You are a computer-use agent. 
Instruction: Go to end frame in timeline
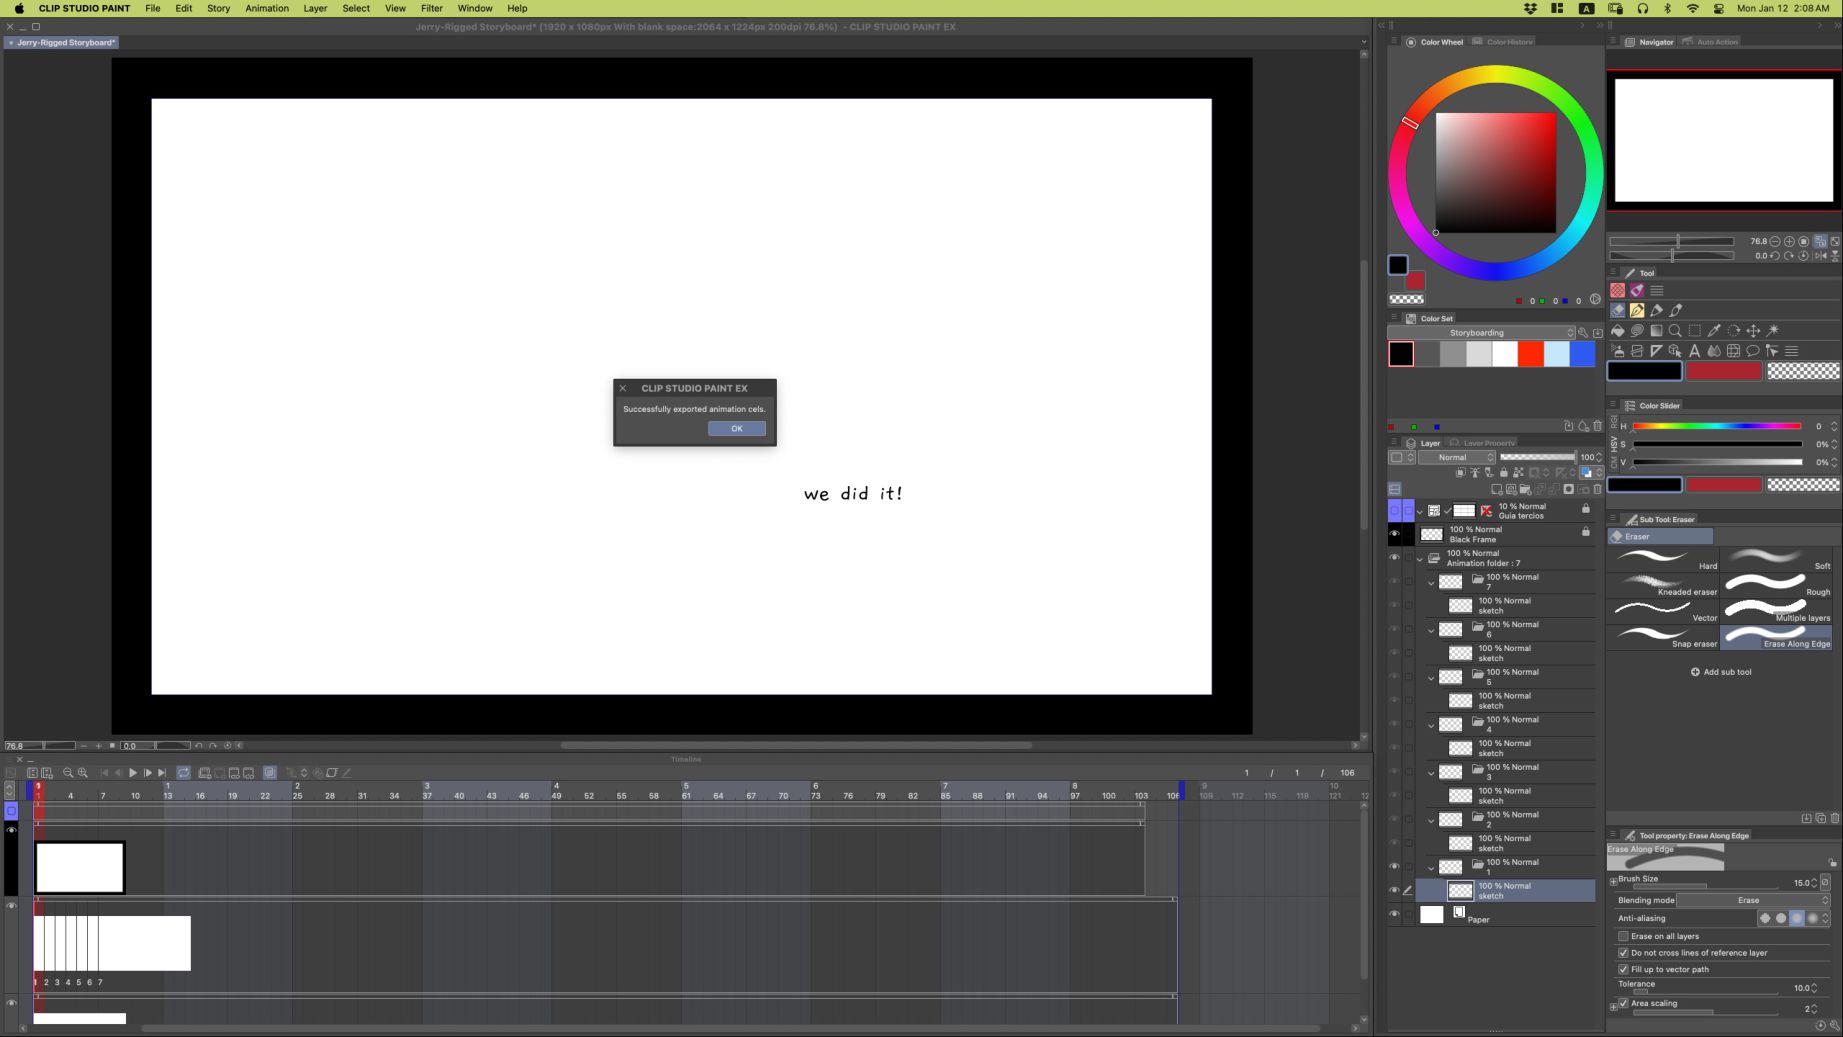point(162,773)
